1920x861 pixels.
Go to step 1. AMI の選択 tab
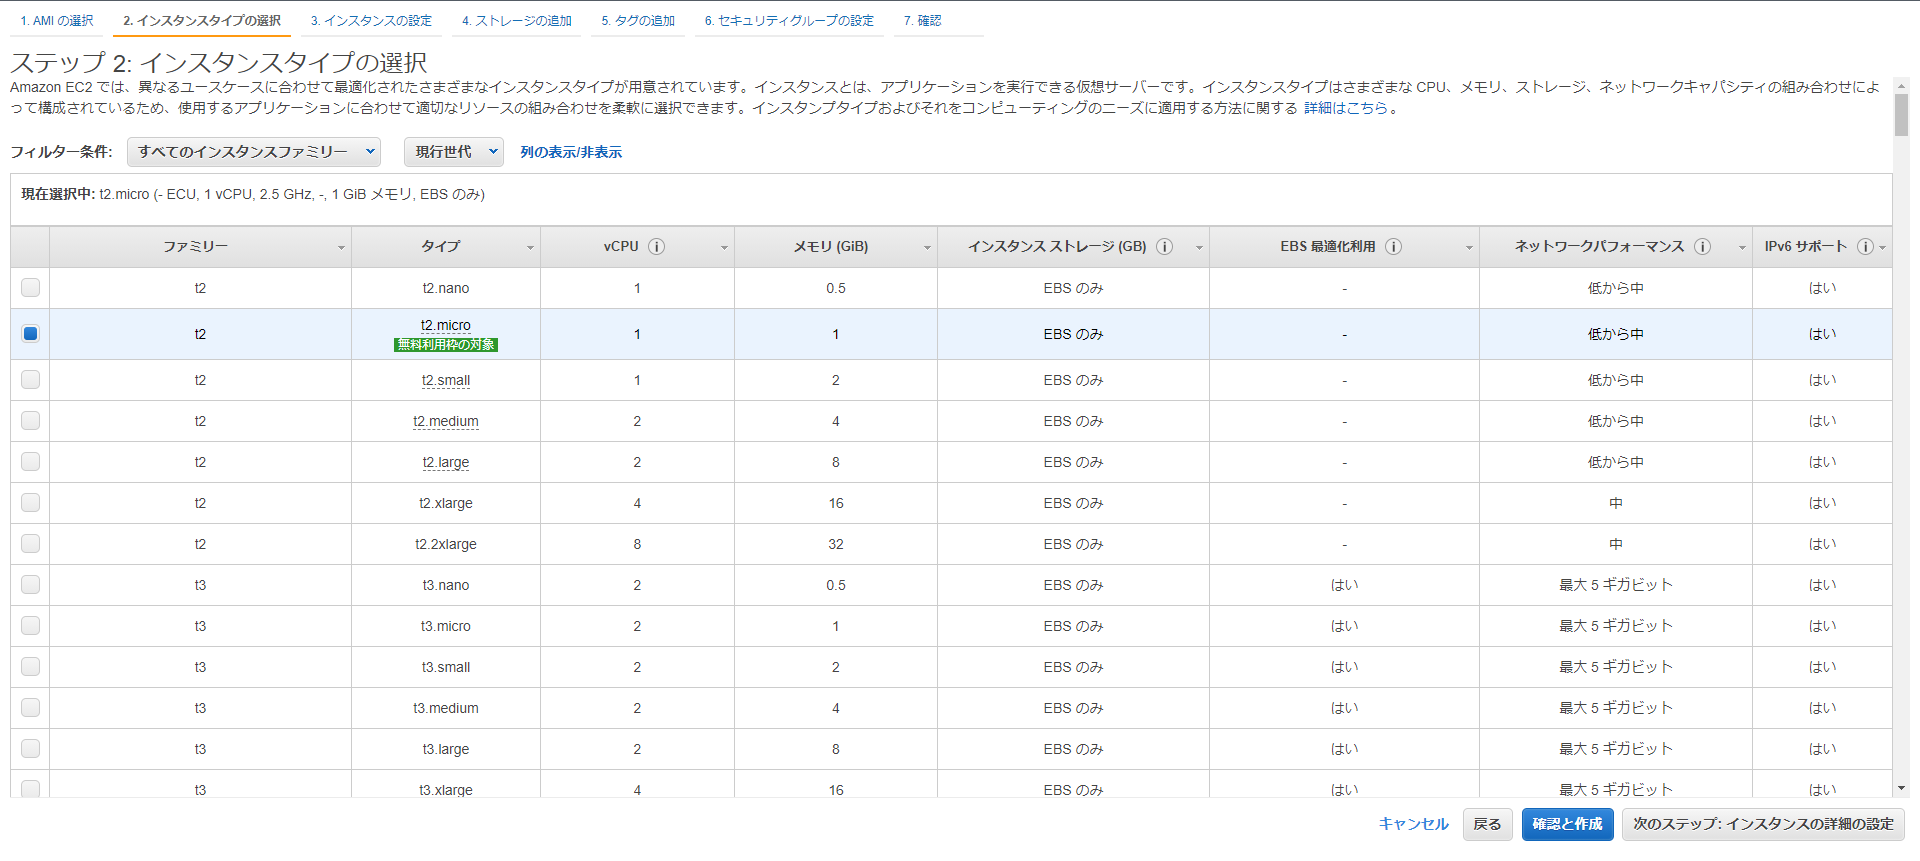(x=57, y=21)
